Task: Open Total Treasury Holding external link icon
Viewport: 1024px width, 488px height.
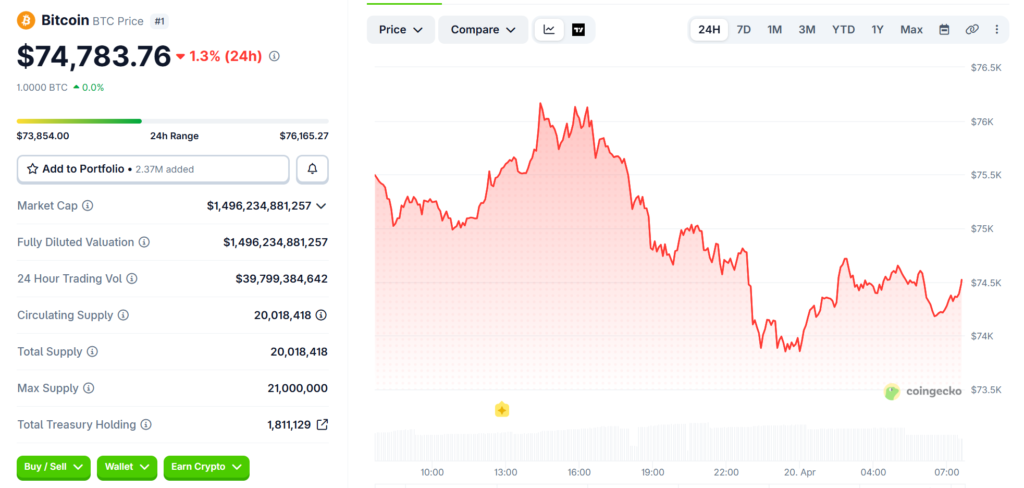Action: (x=322, y=425)
